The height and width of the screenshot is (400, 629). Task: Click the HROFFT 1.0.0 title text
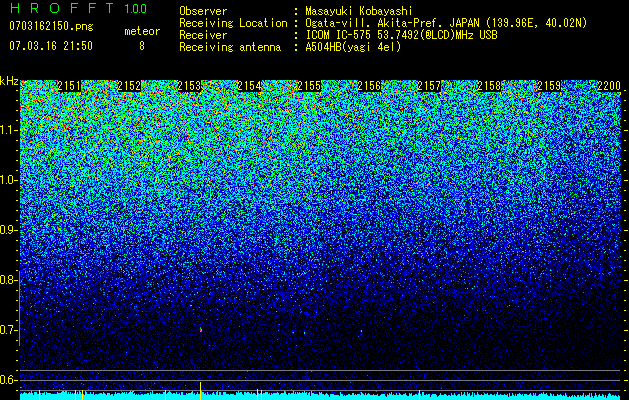click(x=78, y=8)
